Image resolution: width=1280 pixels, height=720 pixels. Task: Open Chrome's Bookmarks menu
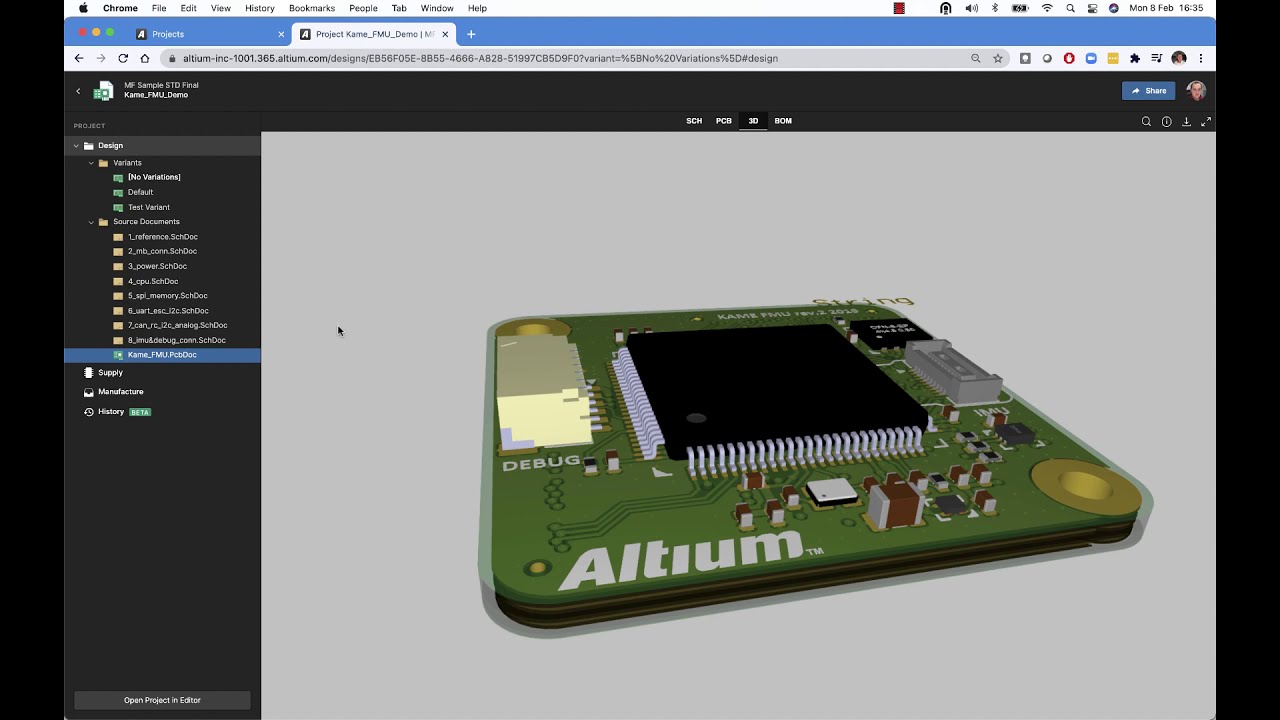point(312,8)
